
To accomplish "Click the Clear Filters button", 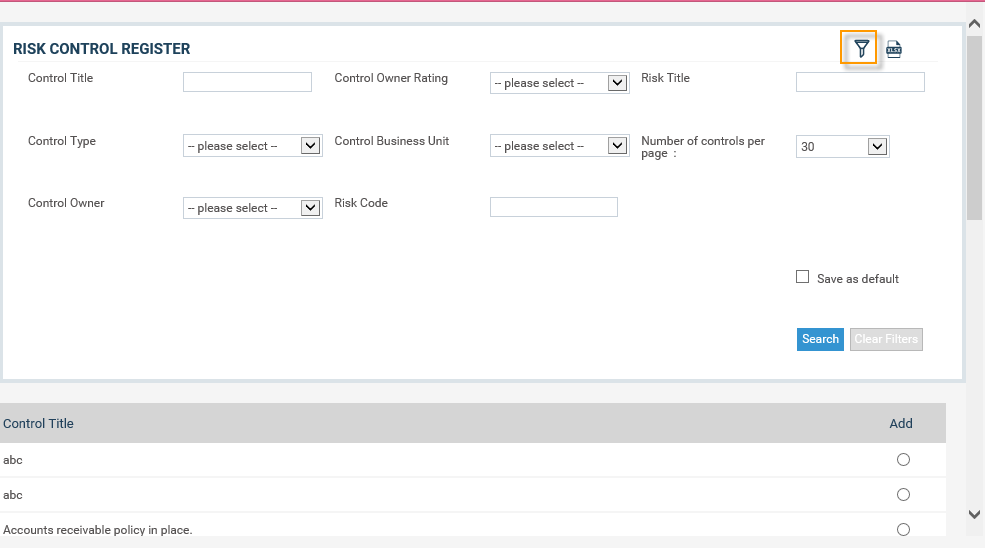I will (x=886, y=339).
